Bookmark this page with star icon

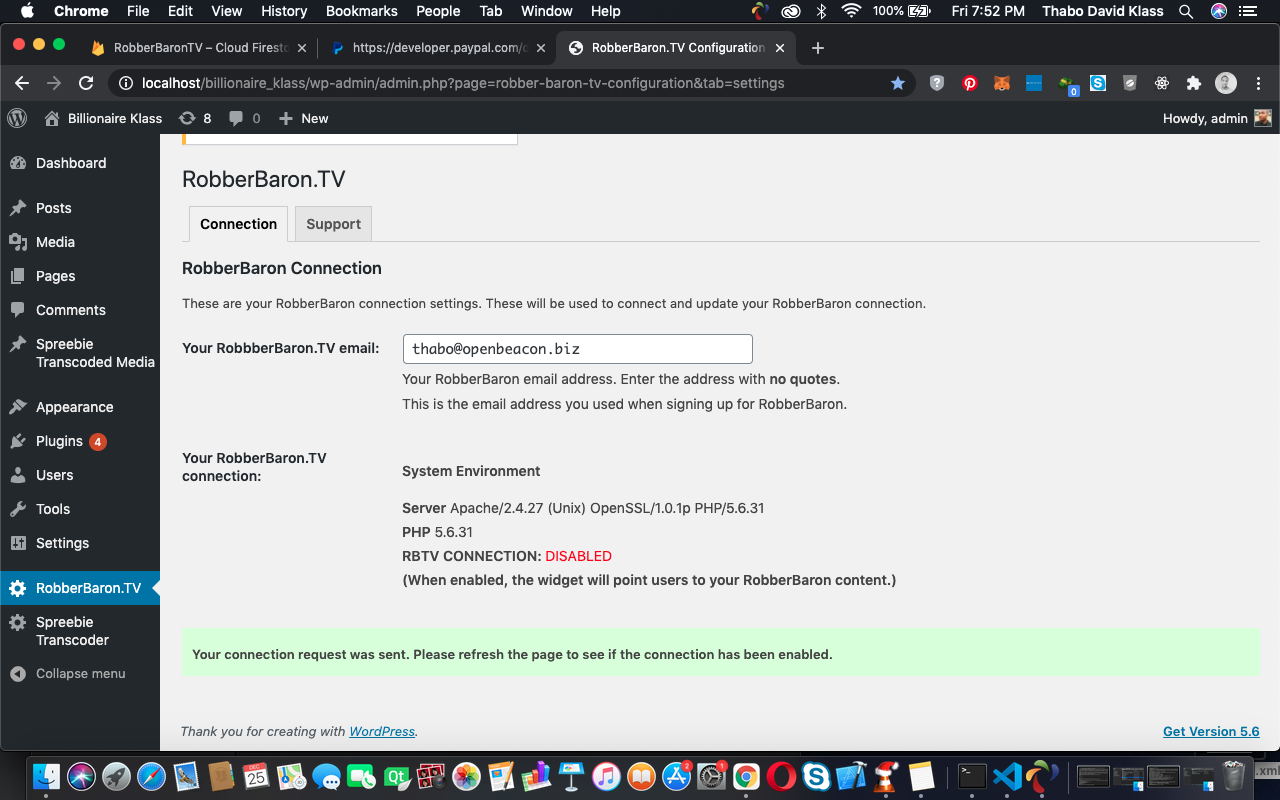pyautogui.click(x=897, y=83)
